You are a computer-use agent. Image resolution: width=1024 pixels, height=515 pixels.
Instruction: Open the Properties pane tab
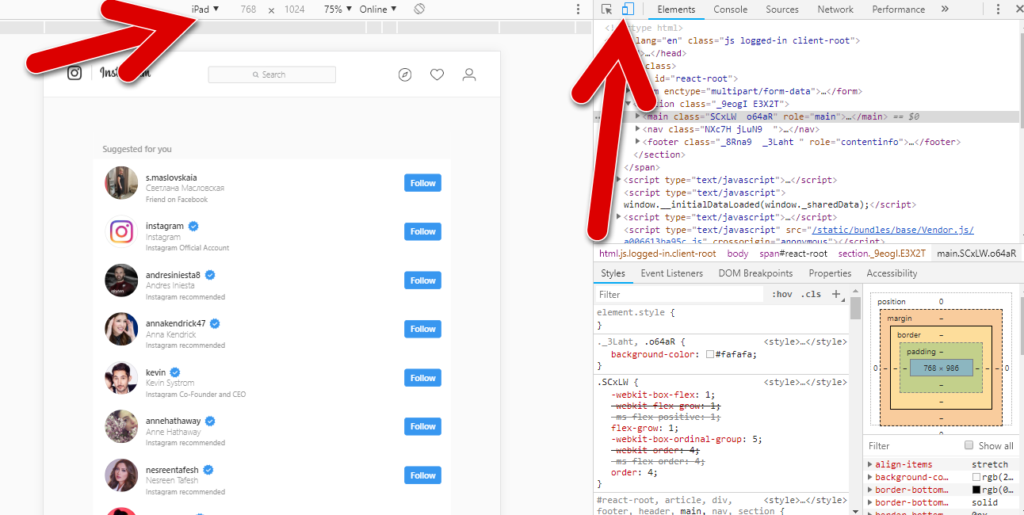[829, 273]
